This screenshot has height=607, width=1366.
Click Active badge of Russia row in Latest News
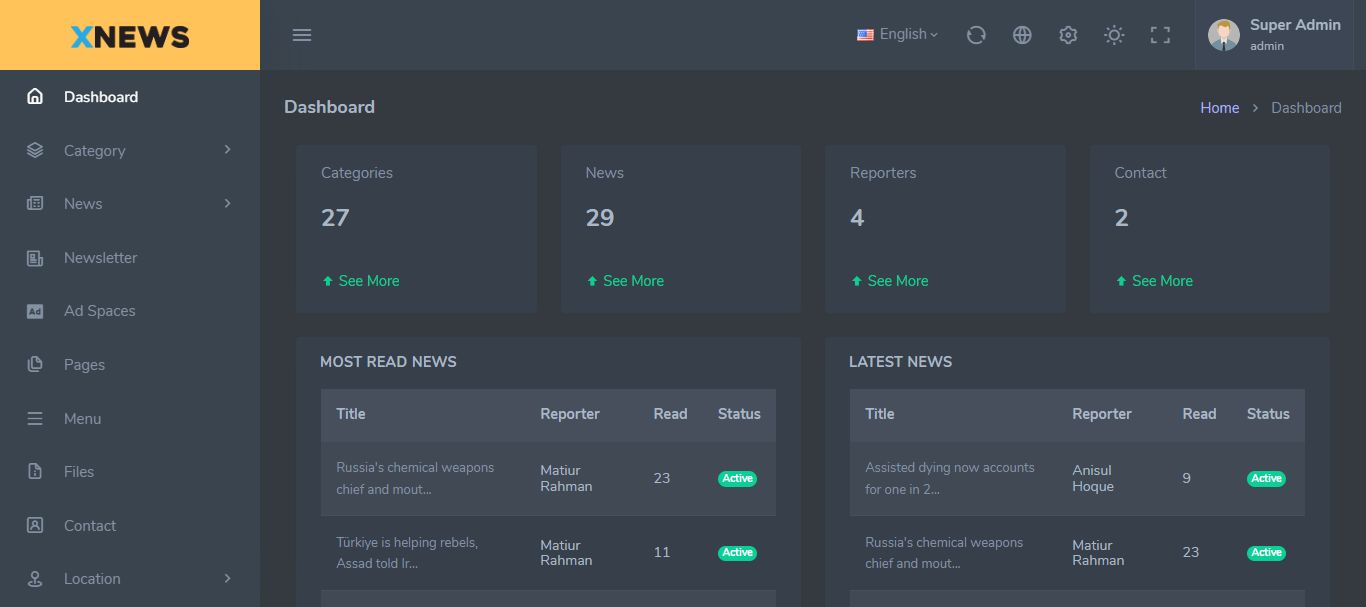point(1266,553)
